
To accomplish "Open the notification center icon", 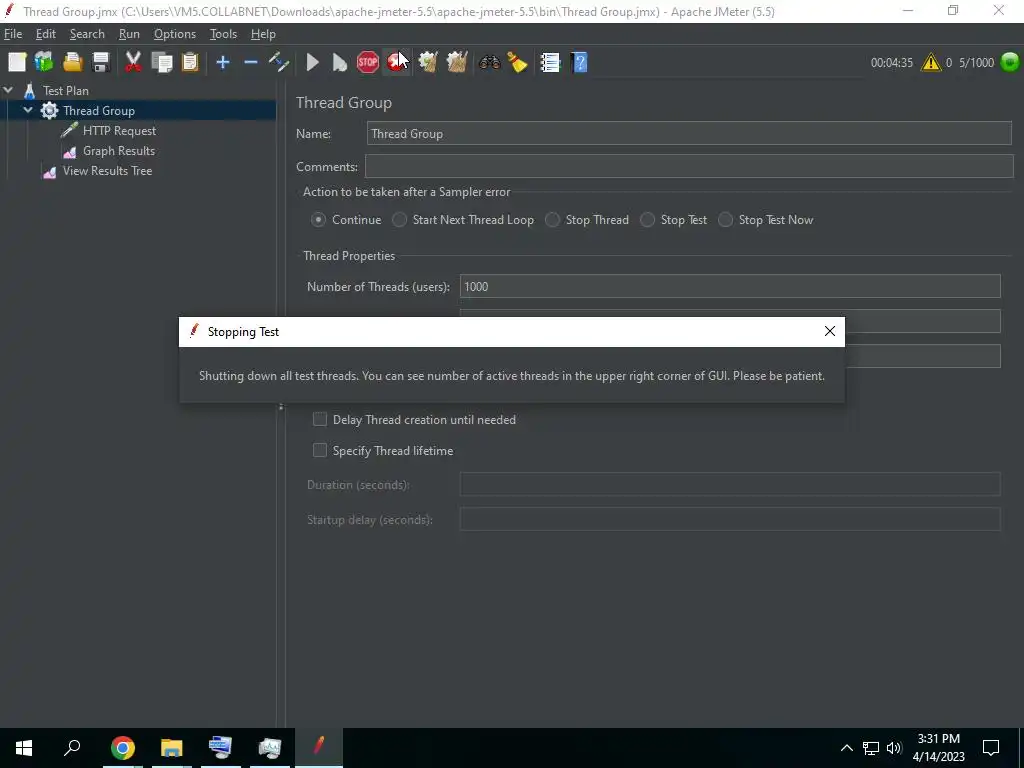I will 991,748.
